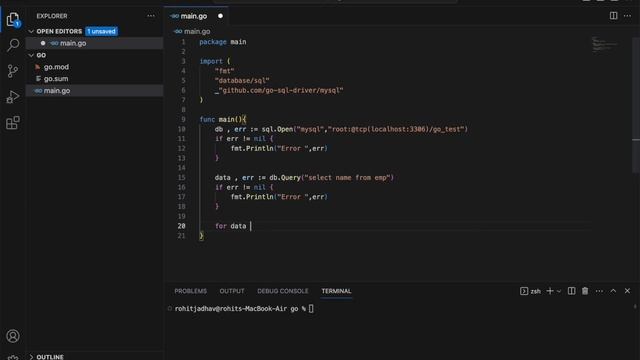Switch to the Problems tab
This screenshot has width=640, height=360.
tap(191, 291)
